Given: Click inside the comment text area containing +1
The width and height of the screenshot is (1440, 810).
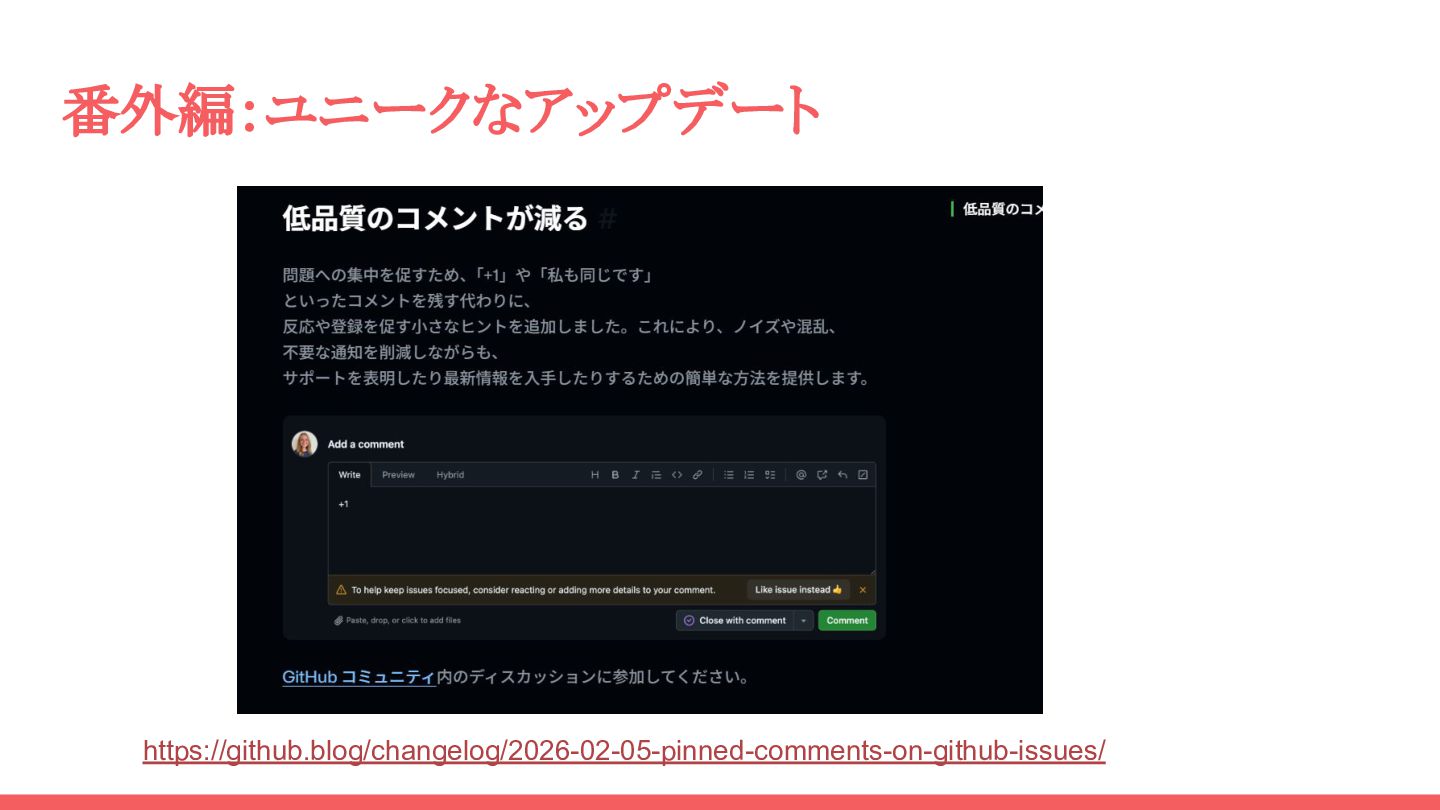Looking at the screenshot, I should pos(602,531).
